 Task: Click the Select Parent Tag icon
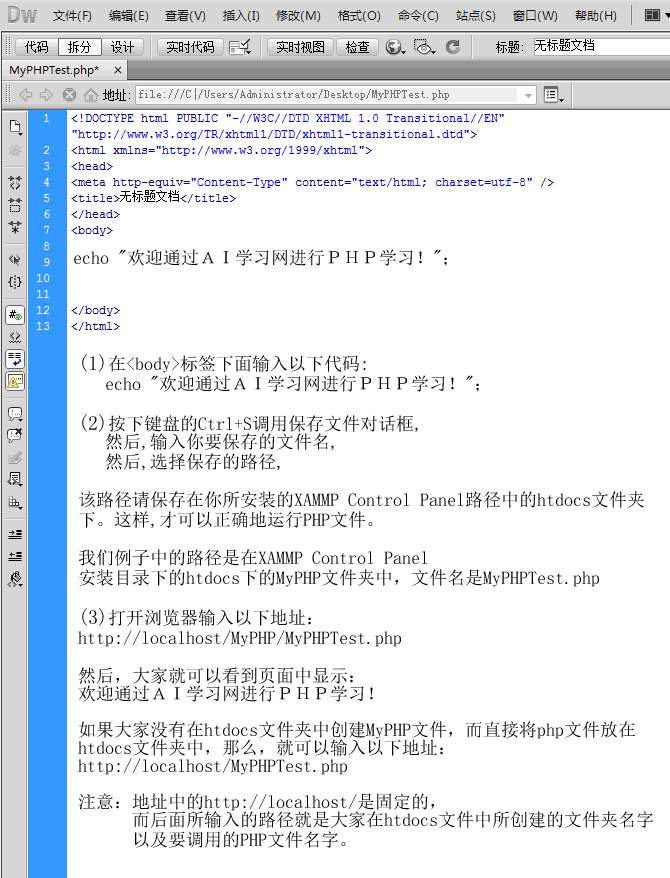pyautogui.click(x=15, y=259)
